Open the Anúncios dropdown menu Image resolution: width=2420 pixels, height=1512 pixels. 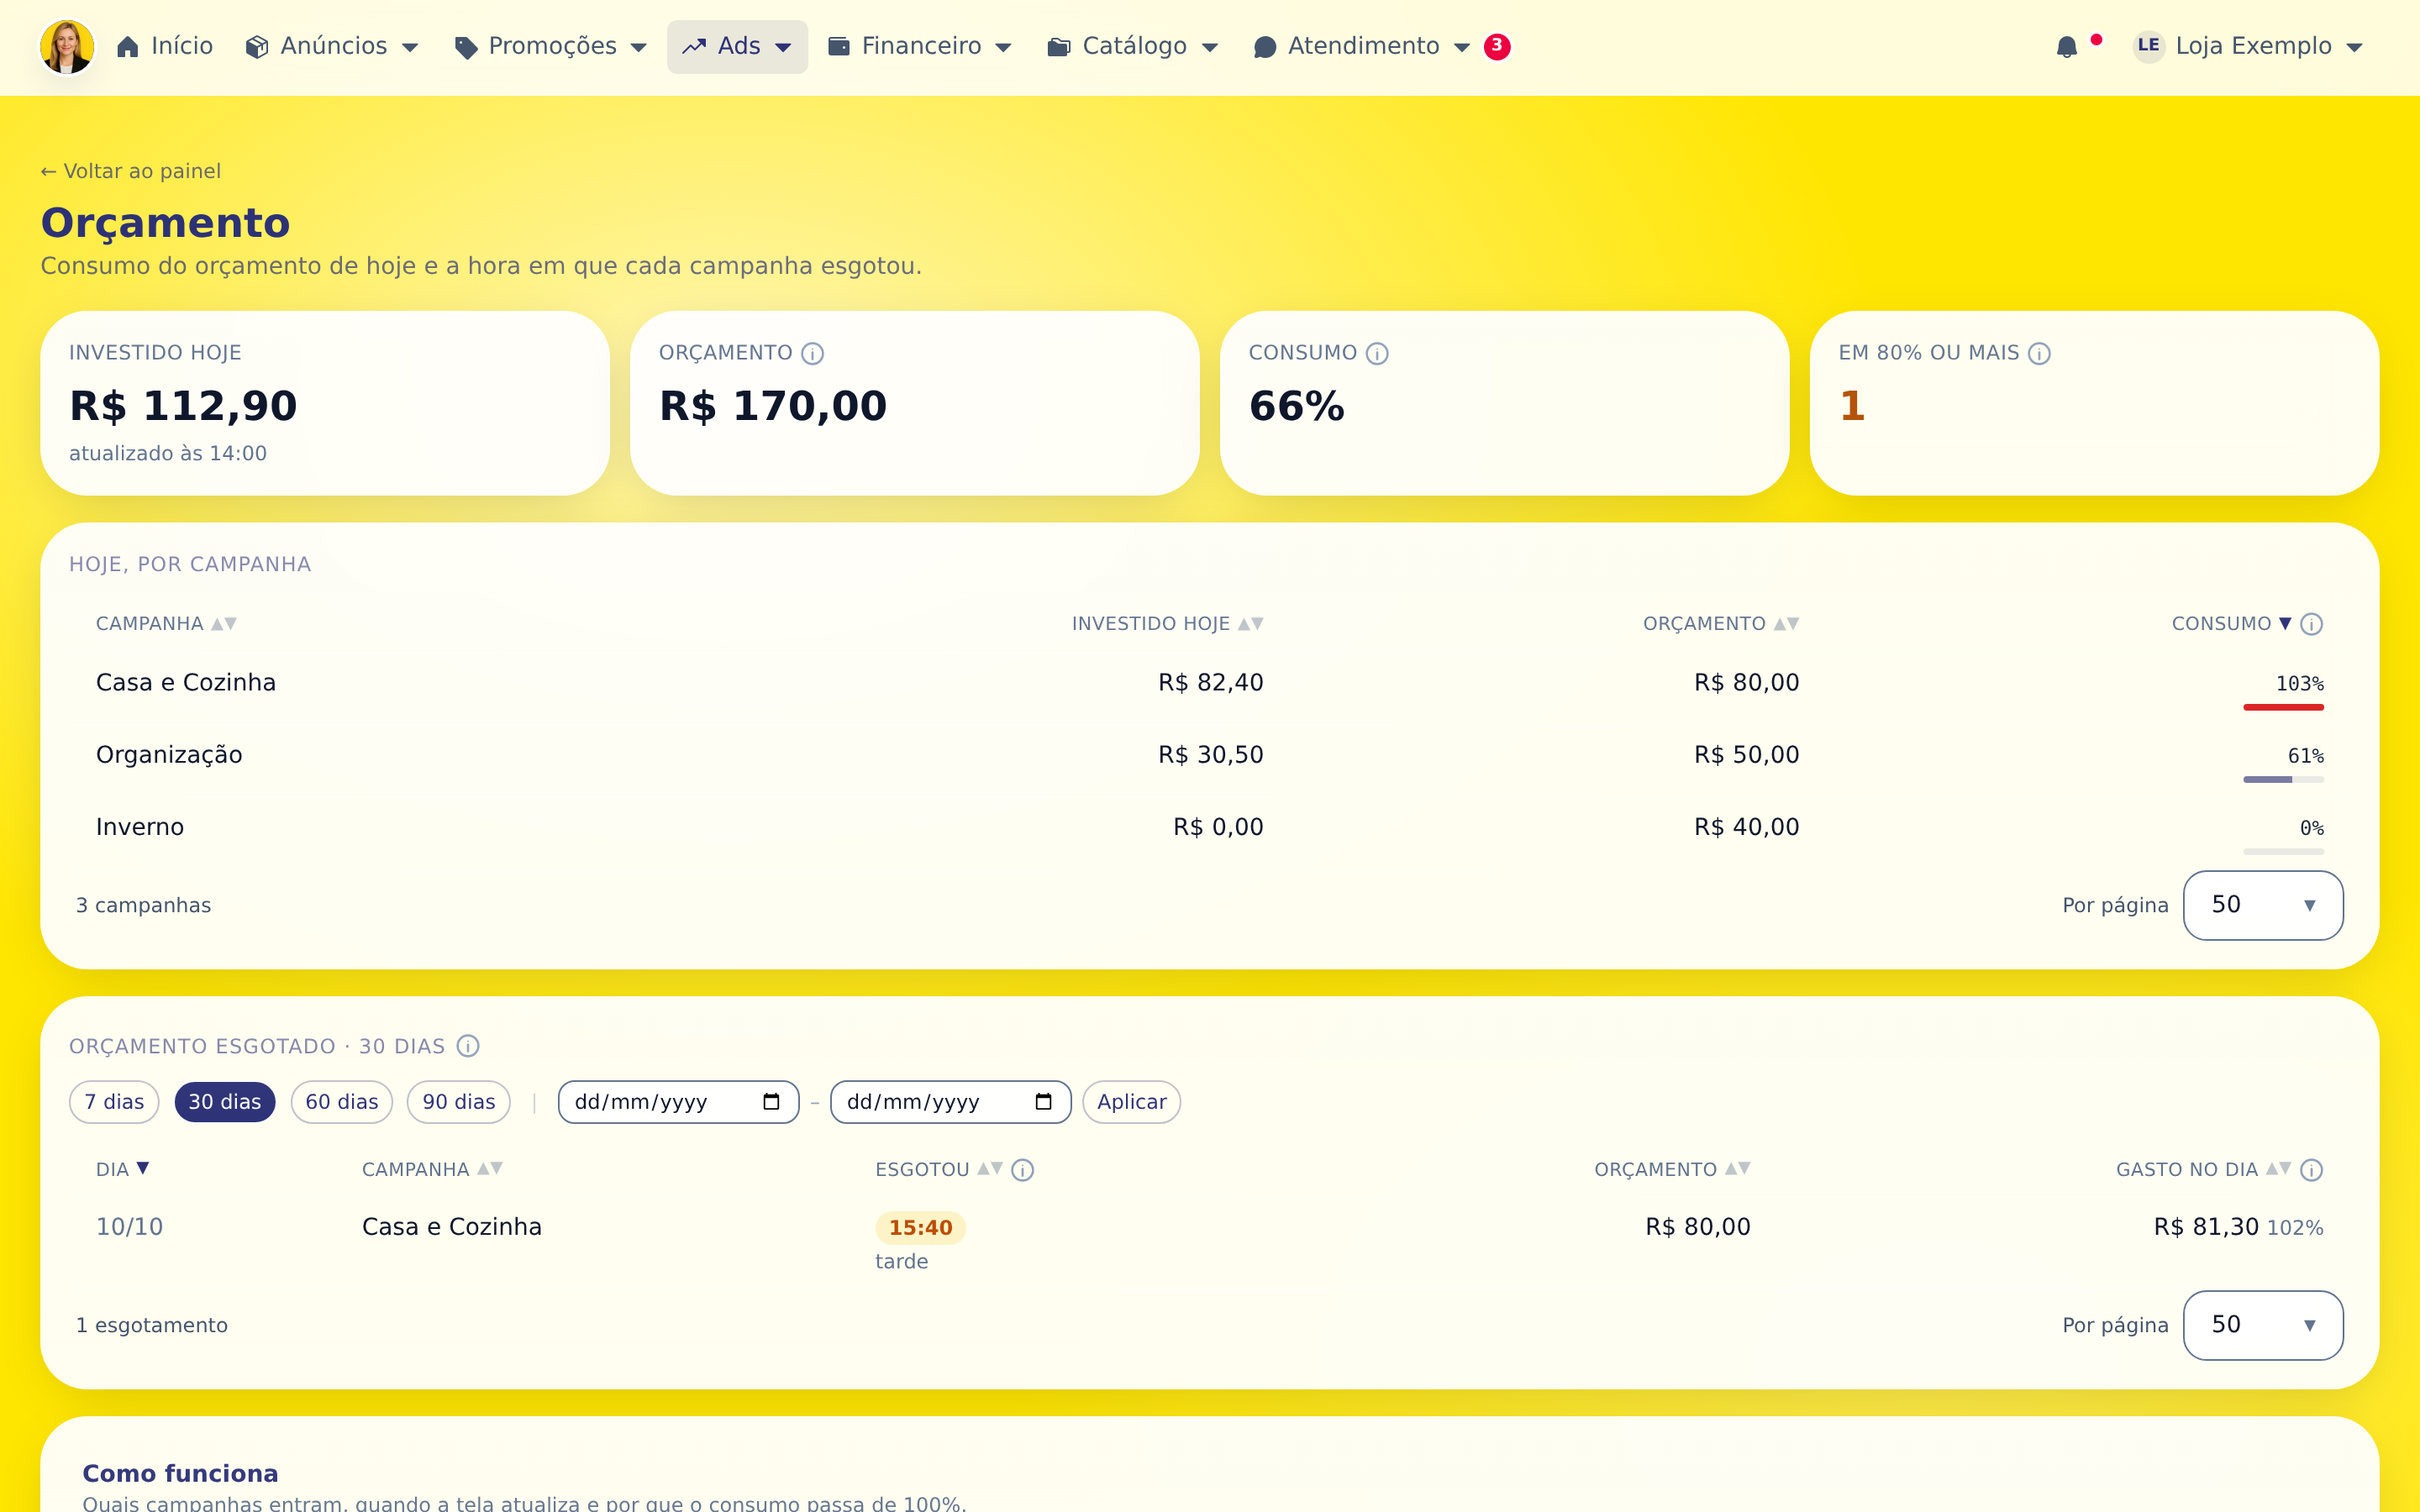pyautogui.click(x=332, y=47)
